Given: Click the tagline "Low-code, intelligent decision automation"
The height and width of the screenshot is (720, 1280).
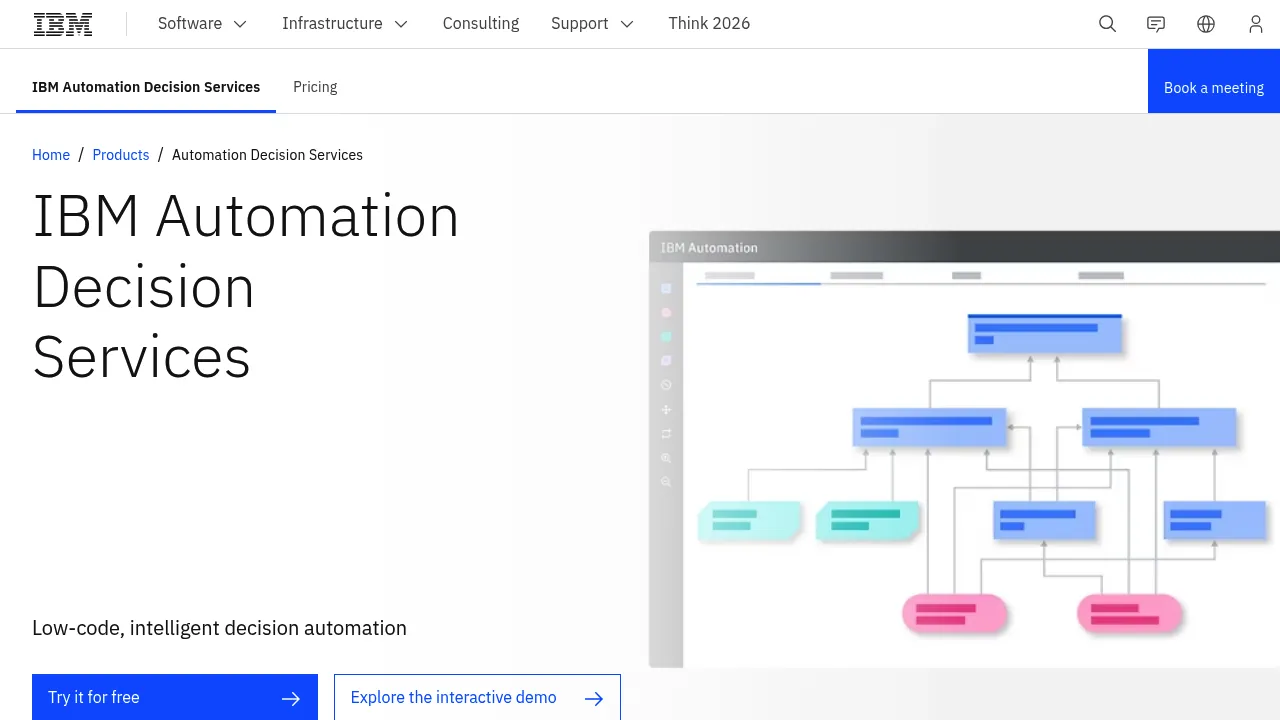Looking at the screenshot, I should [x=219, y=628].
